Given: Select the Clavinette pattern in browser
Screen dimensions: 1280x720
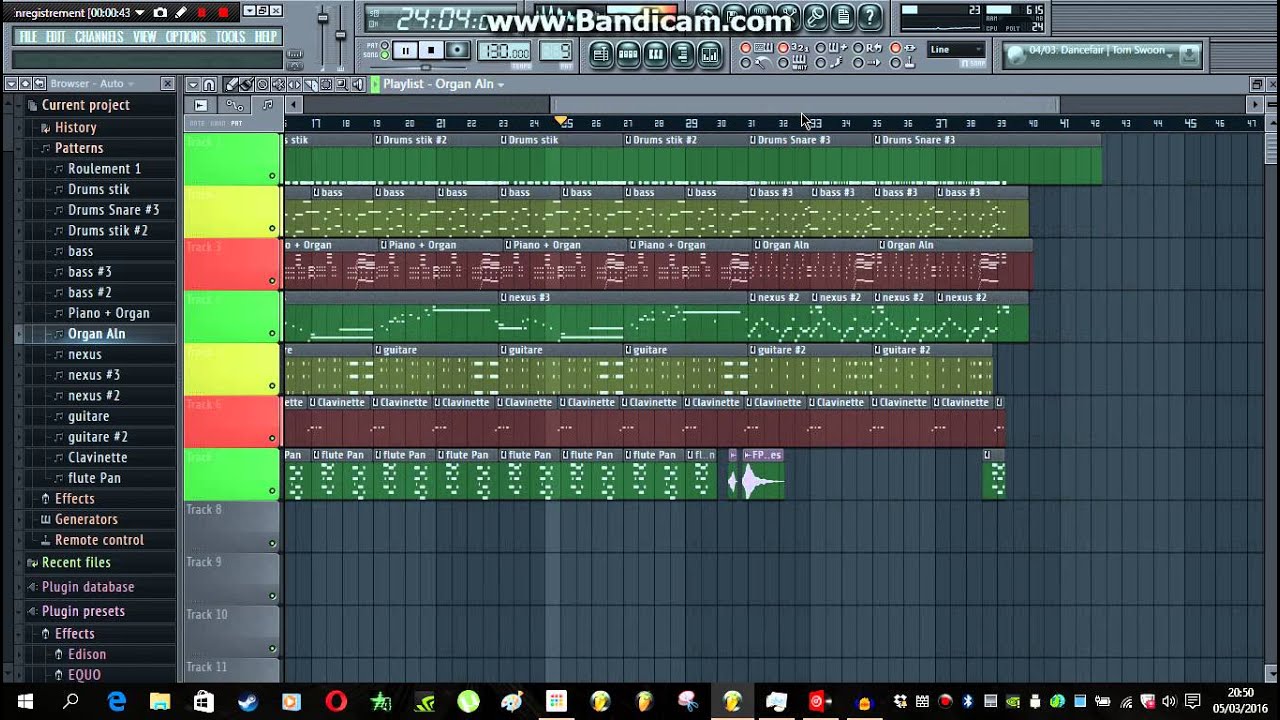Looking at the screenshot, I should [x=97, y=457].
